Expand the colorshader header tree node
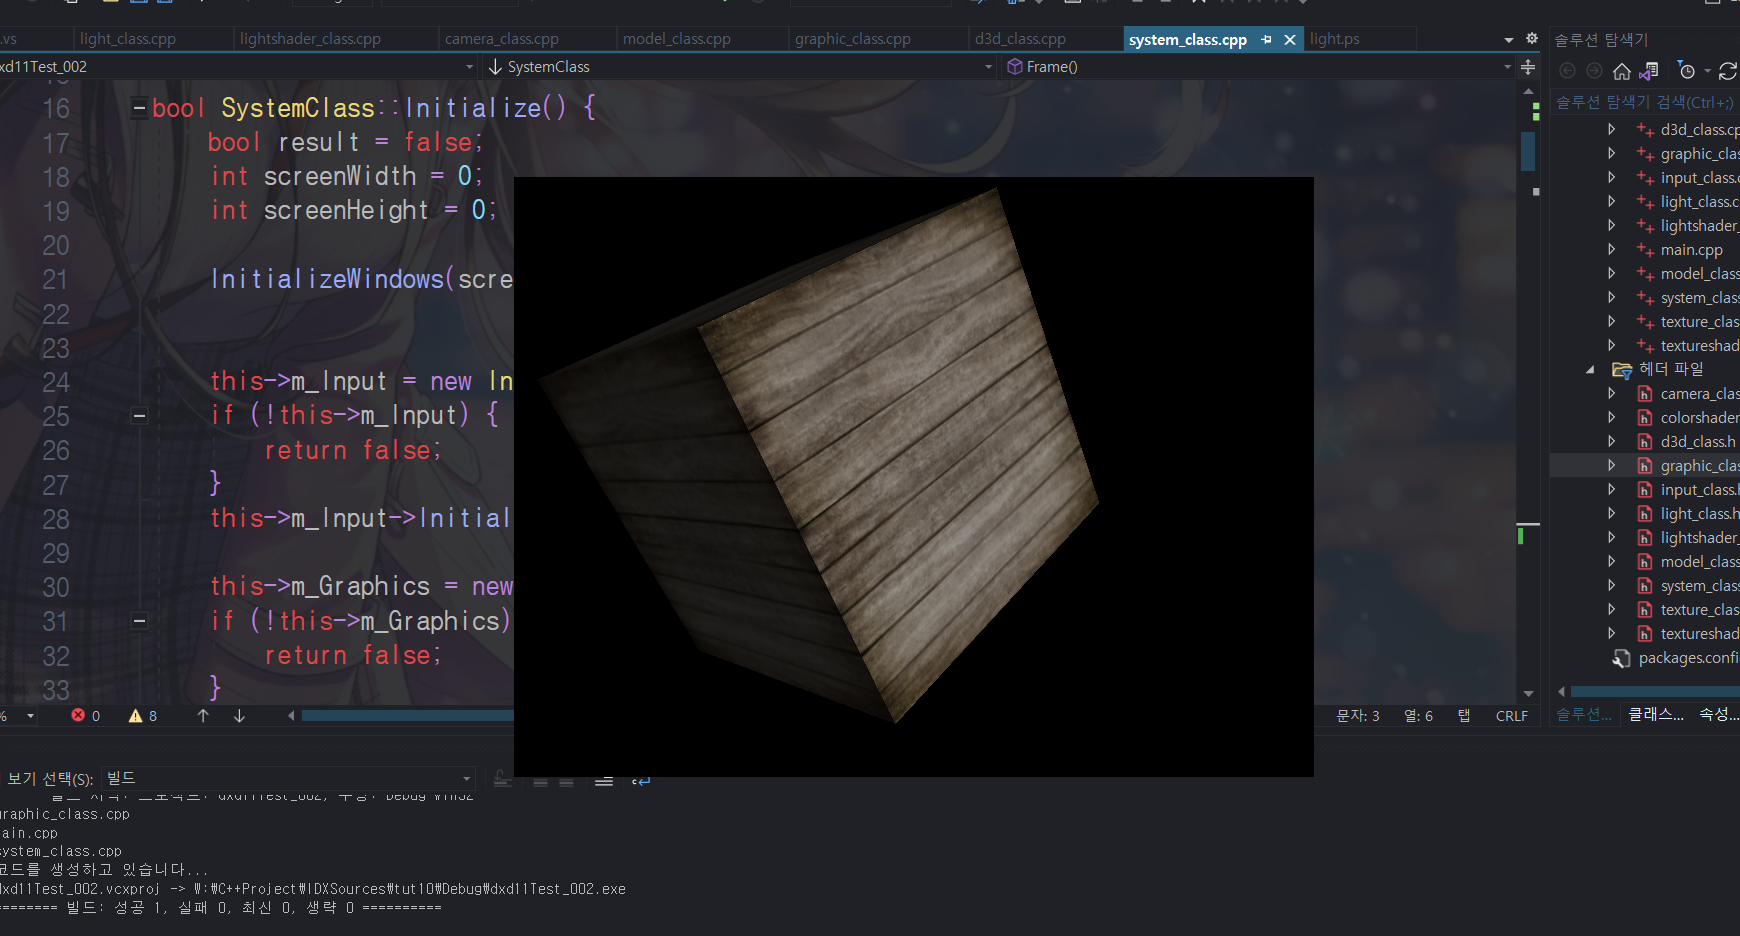The height and width of the screenshot is (936, 1740). click(x=1611, y=418)
